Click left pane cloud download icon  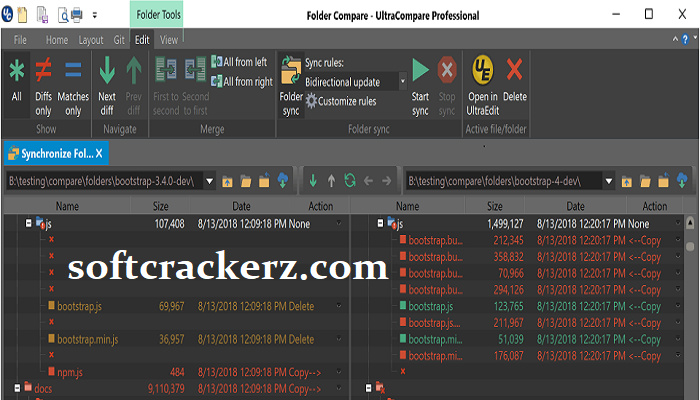283,180
